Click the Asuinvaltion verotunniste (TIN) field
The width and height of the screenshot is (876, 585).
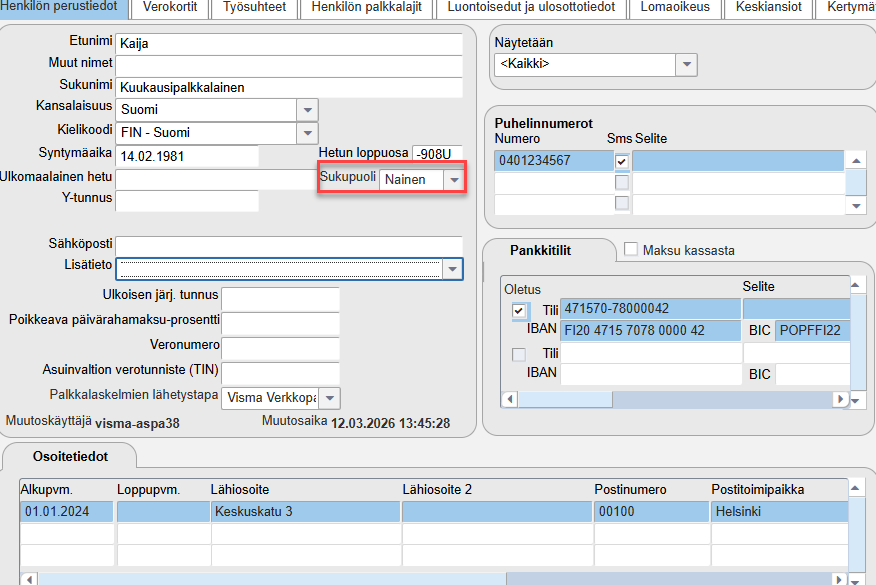[280, 373]
